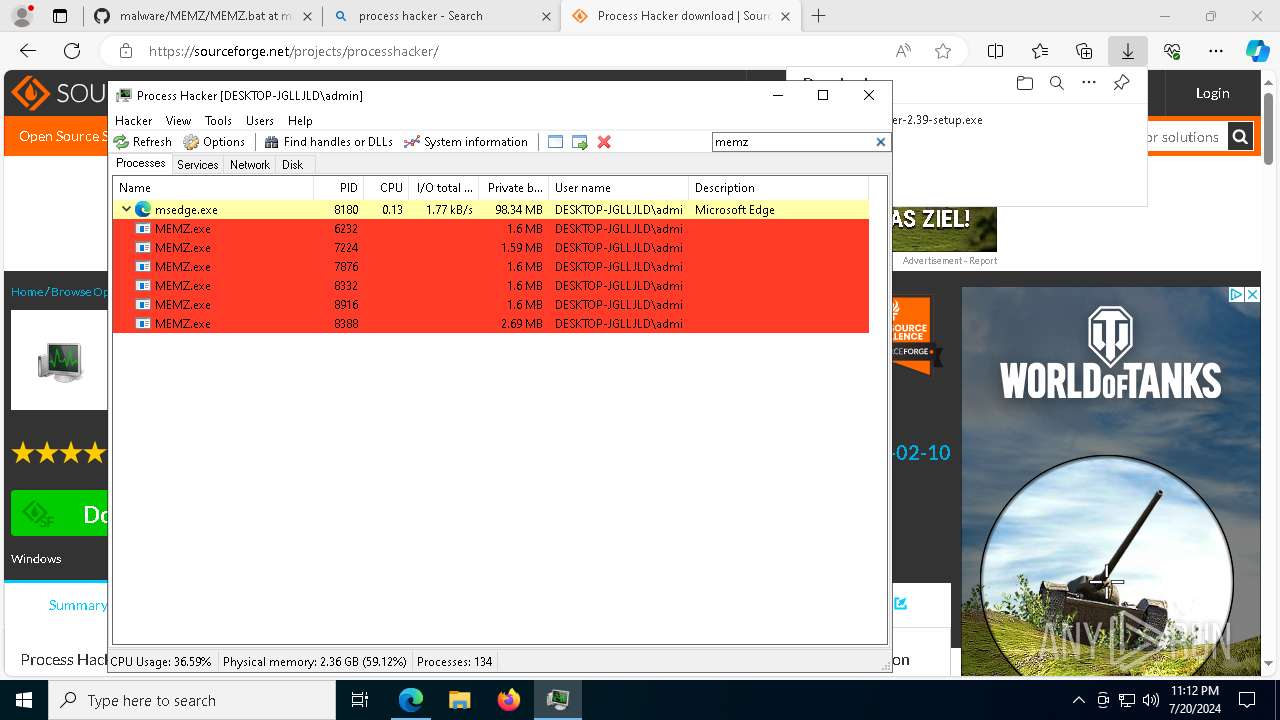Click the find window toolbar icon
Image resolution: width=1280 pixels, height=720 pixels.
point(556,142)
